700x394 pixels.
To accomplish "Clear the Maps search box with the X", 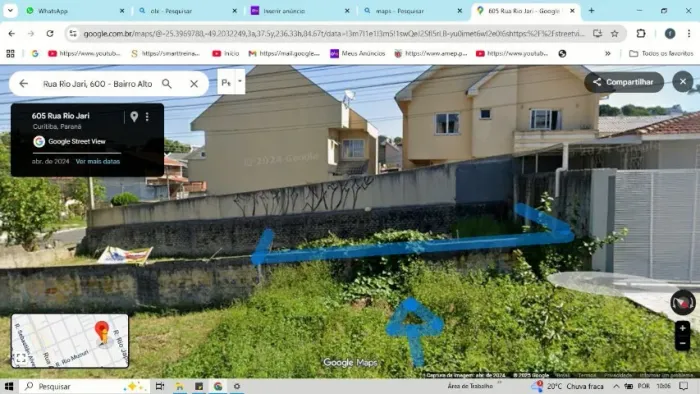I will pyautogui.click(x=194, y=83).
